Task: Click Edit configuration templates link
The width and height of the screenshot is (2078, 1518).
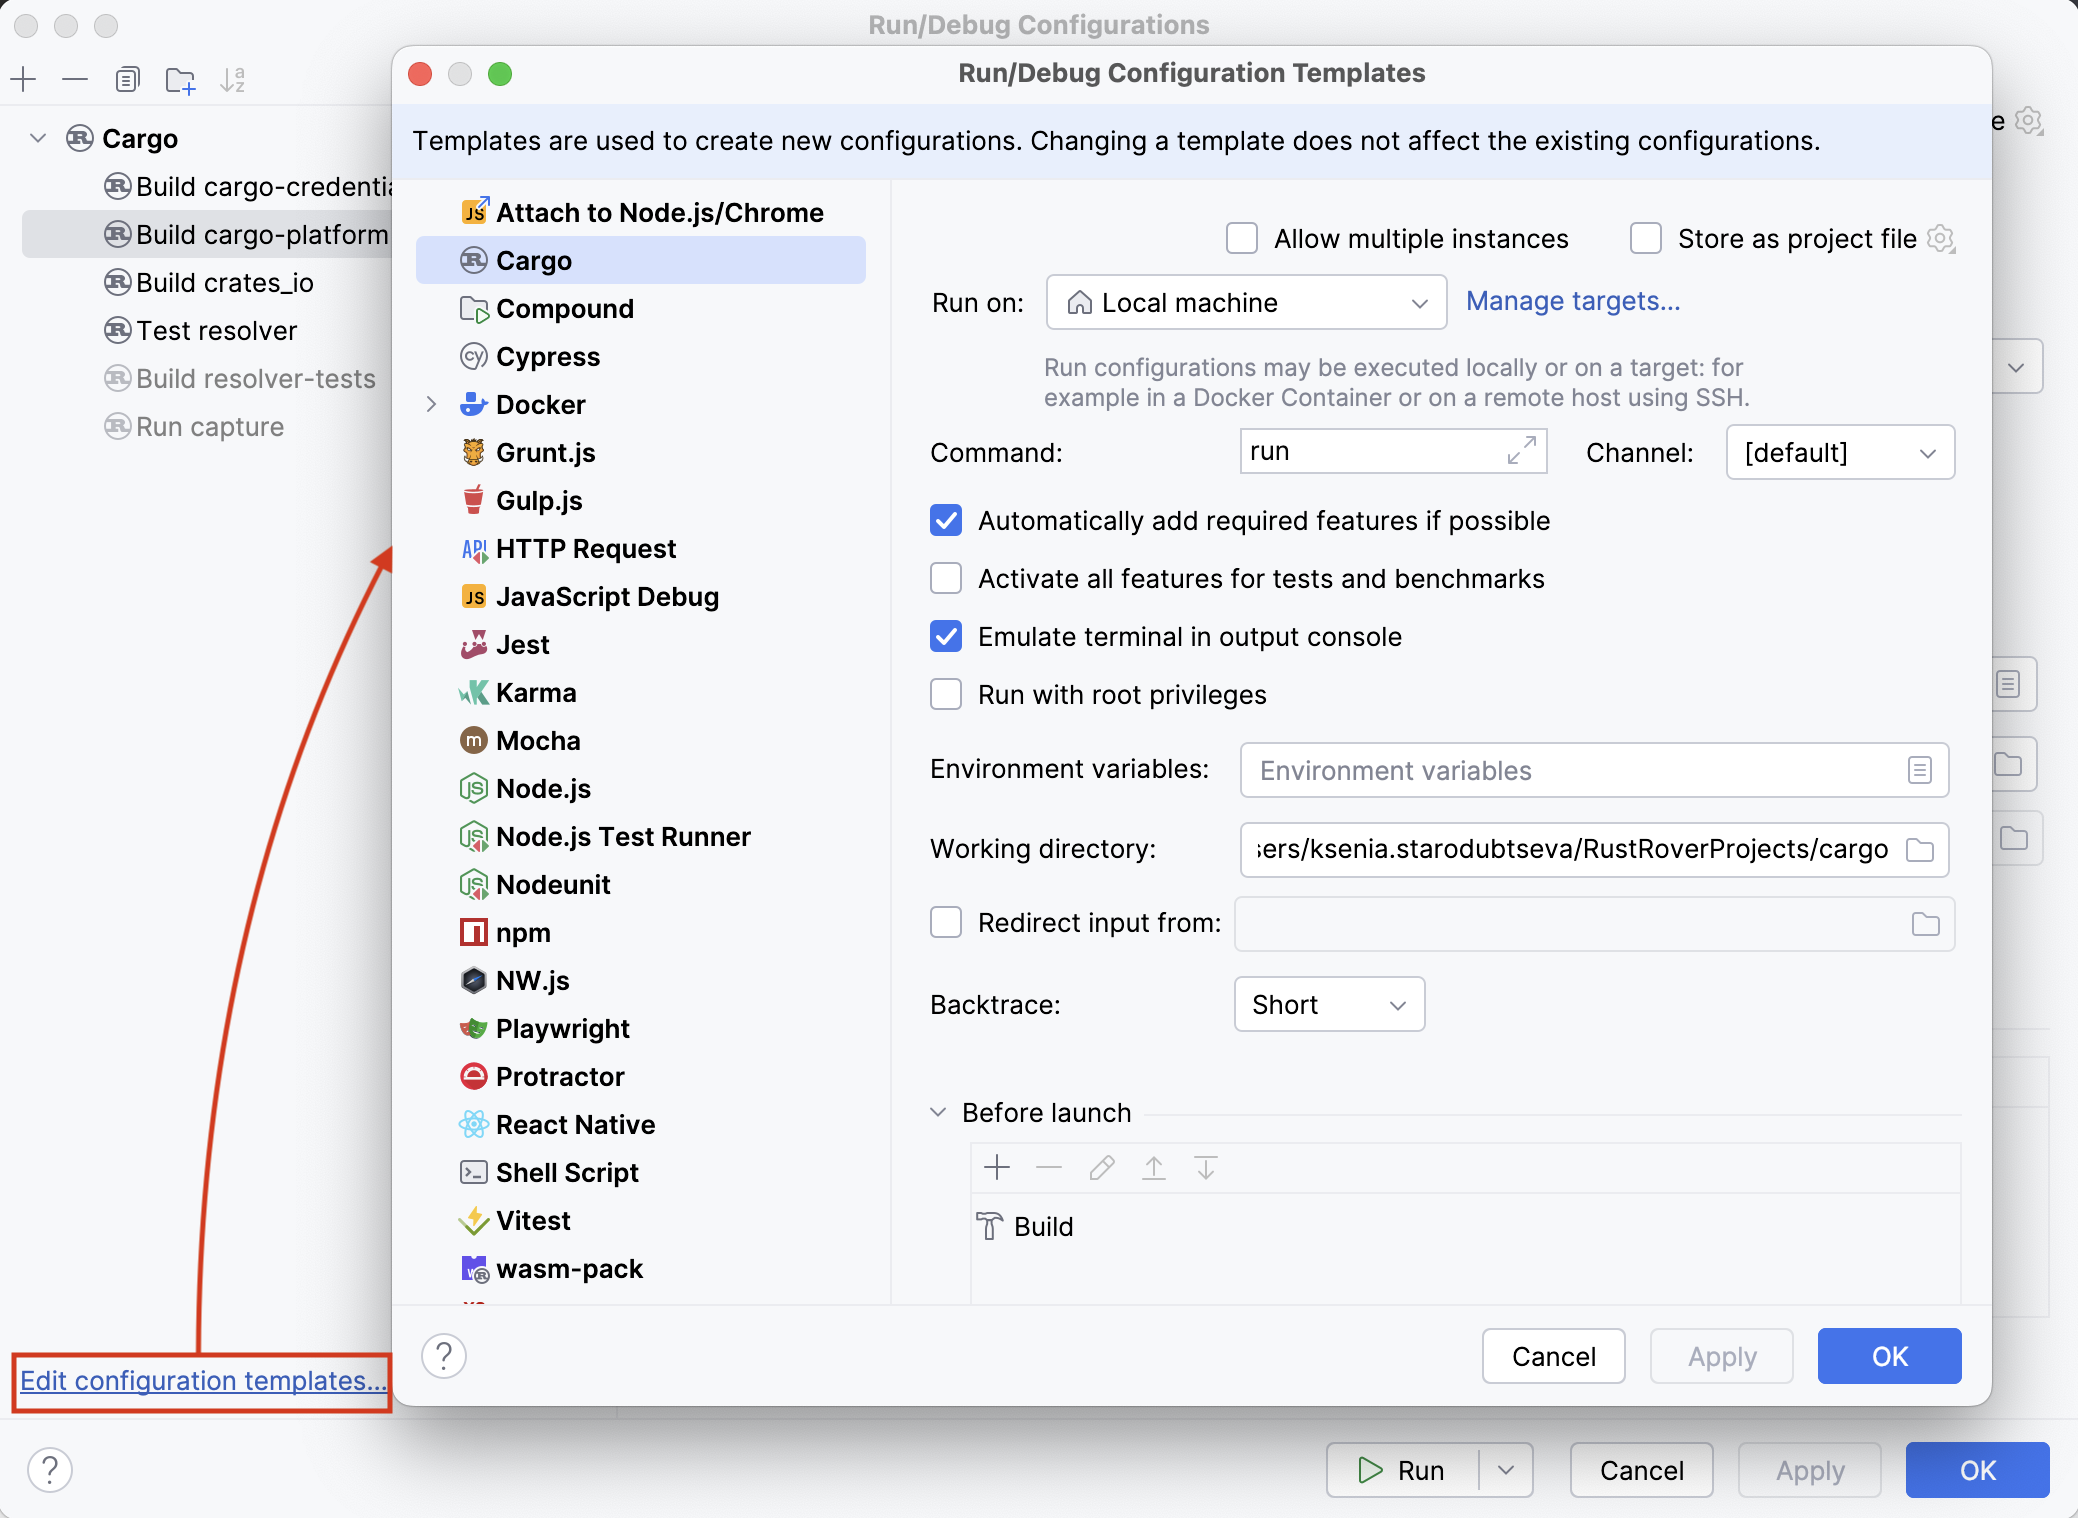Action: click(202, 1380)
